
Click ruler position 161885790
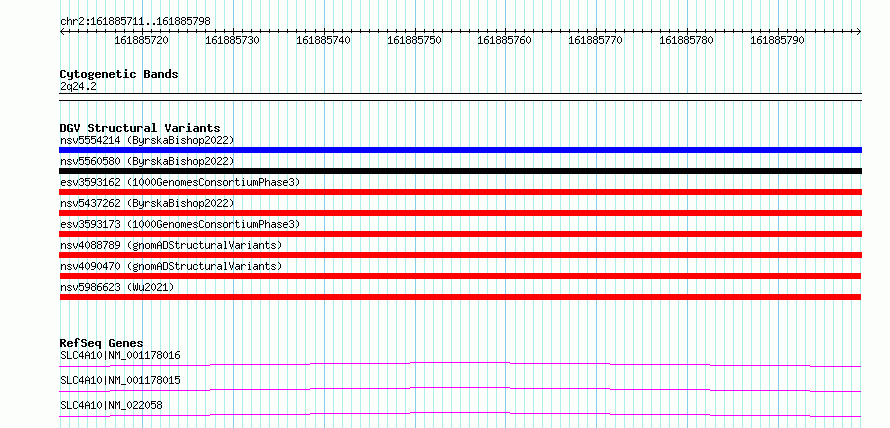pyautogui.click(x=778, y=40)
